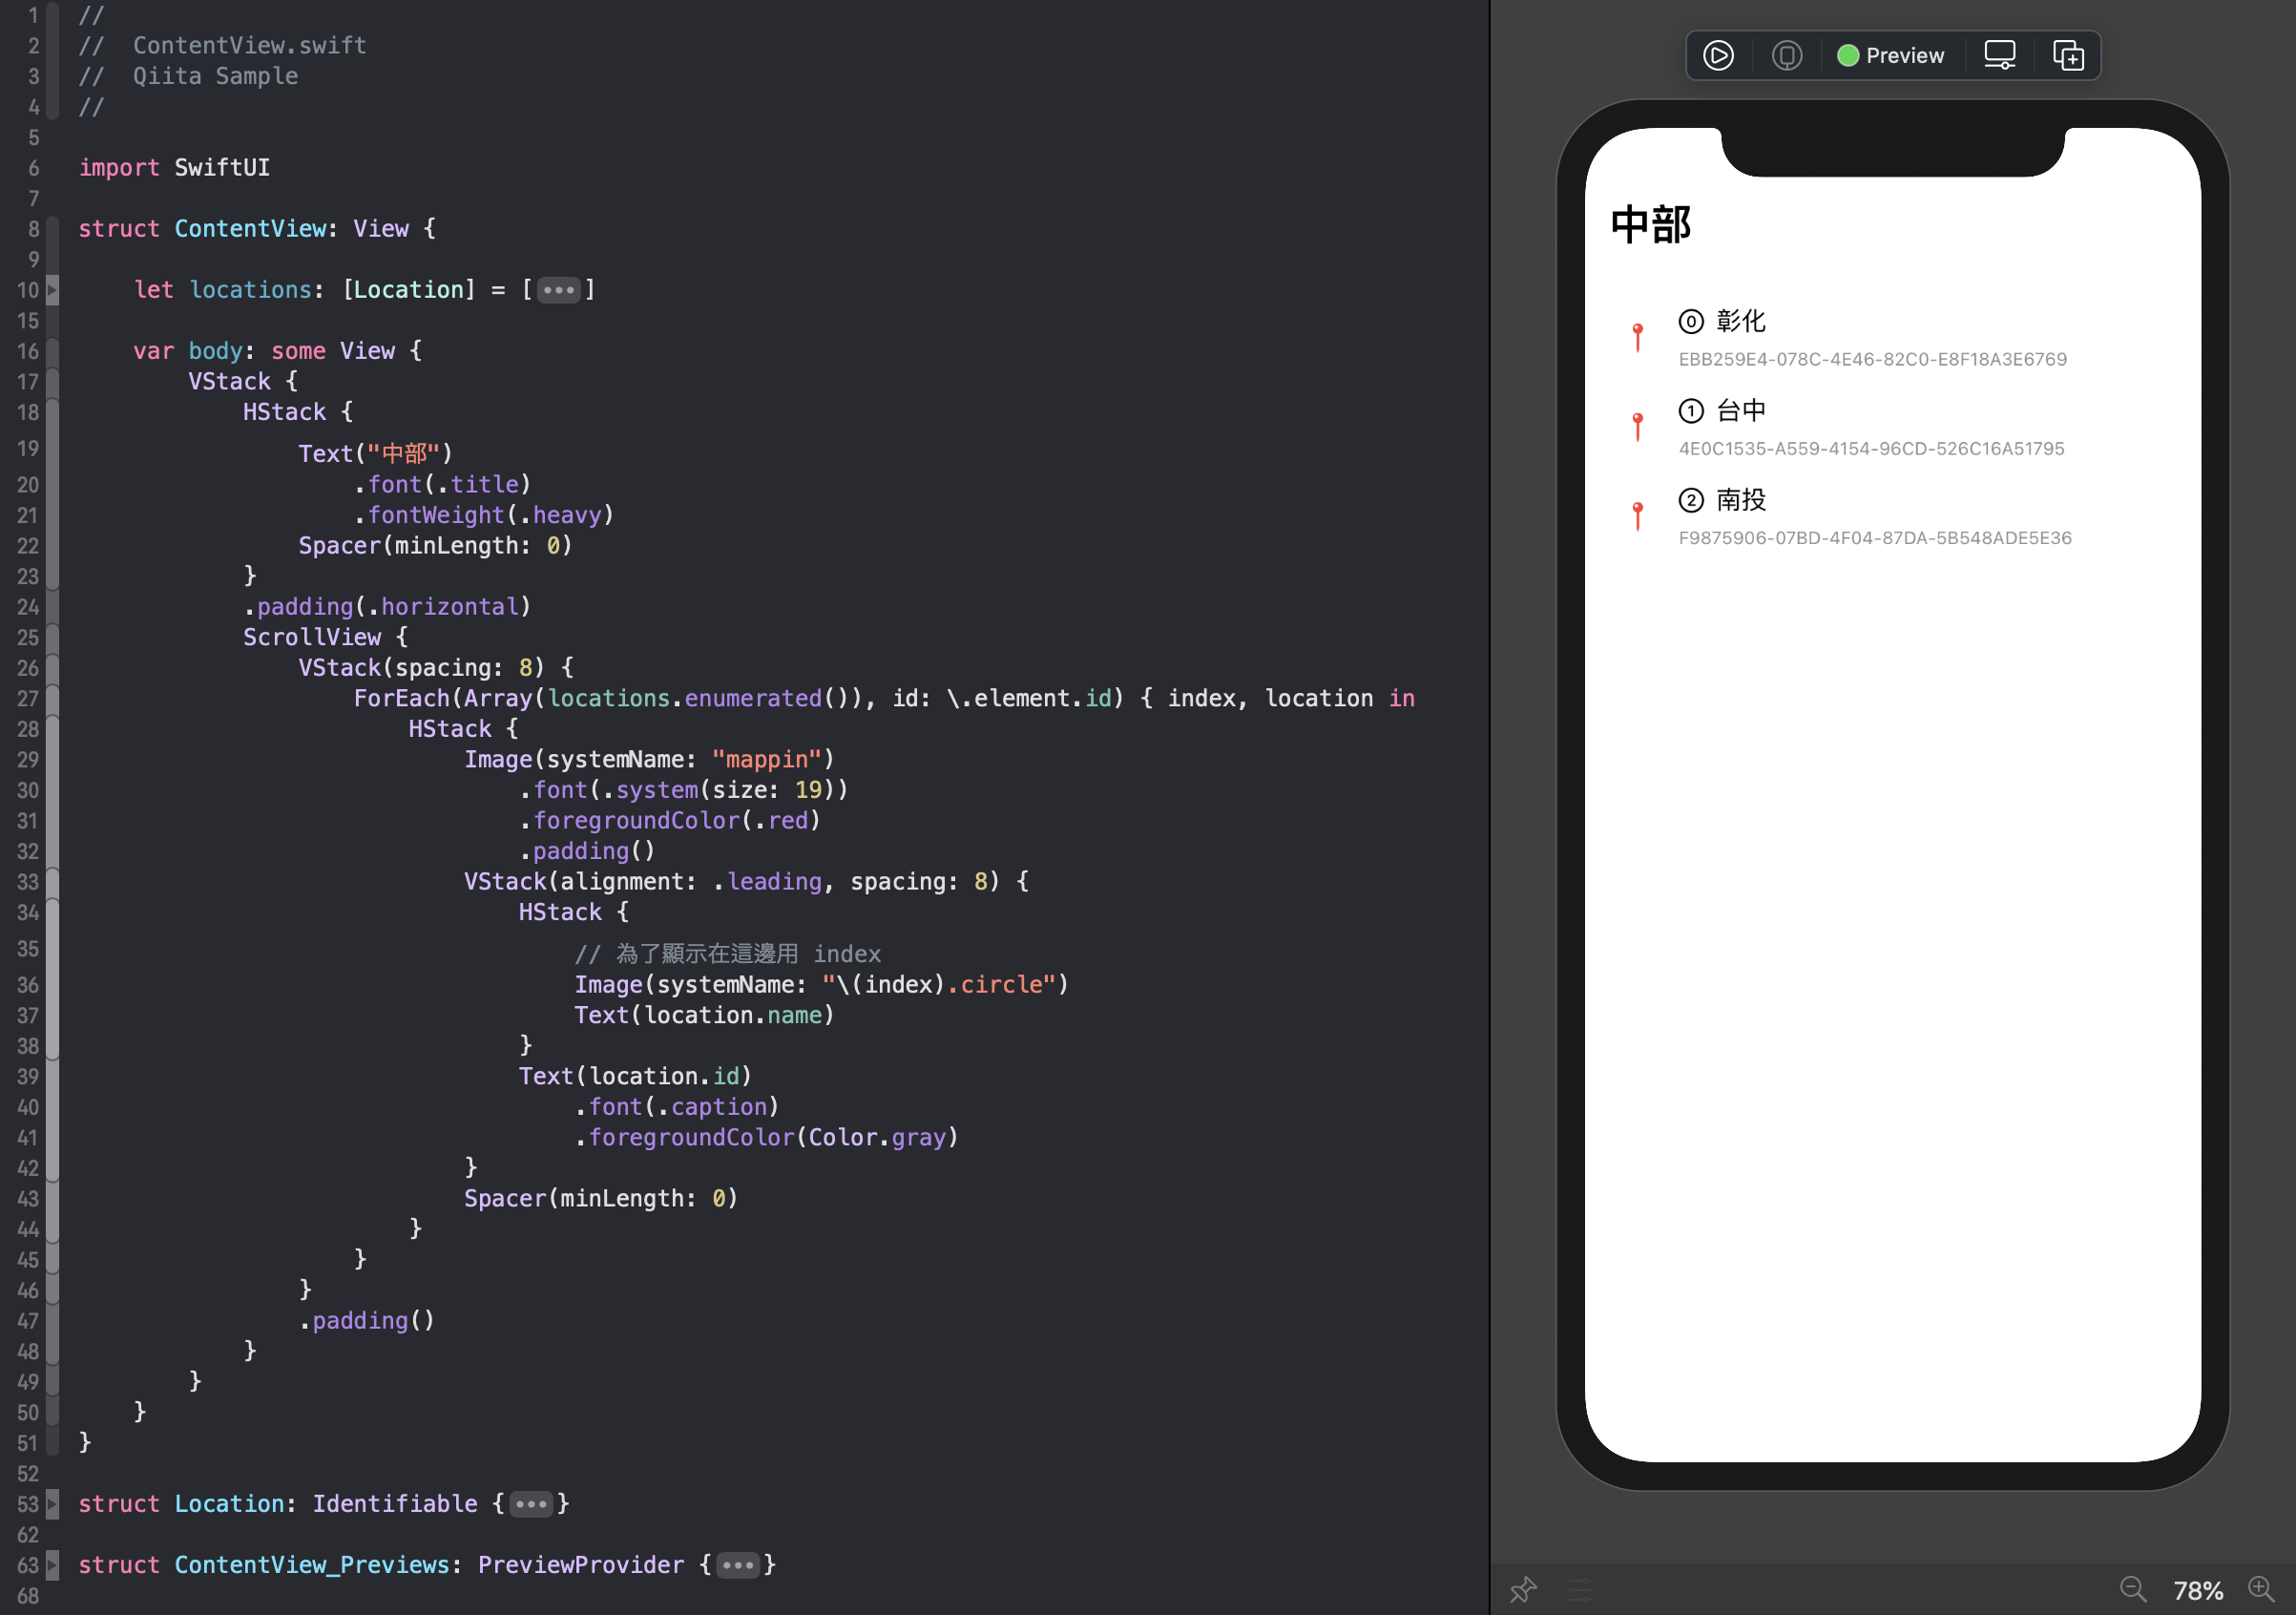2296x1615 pixels.
Task: Pin the preview with the pushpin icon
Action: [1523, 1588]
